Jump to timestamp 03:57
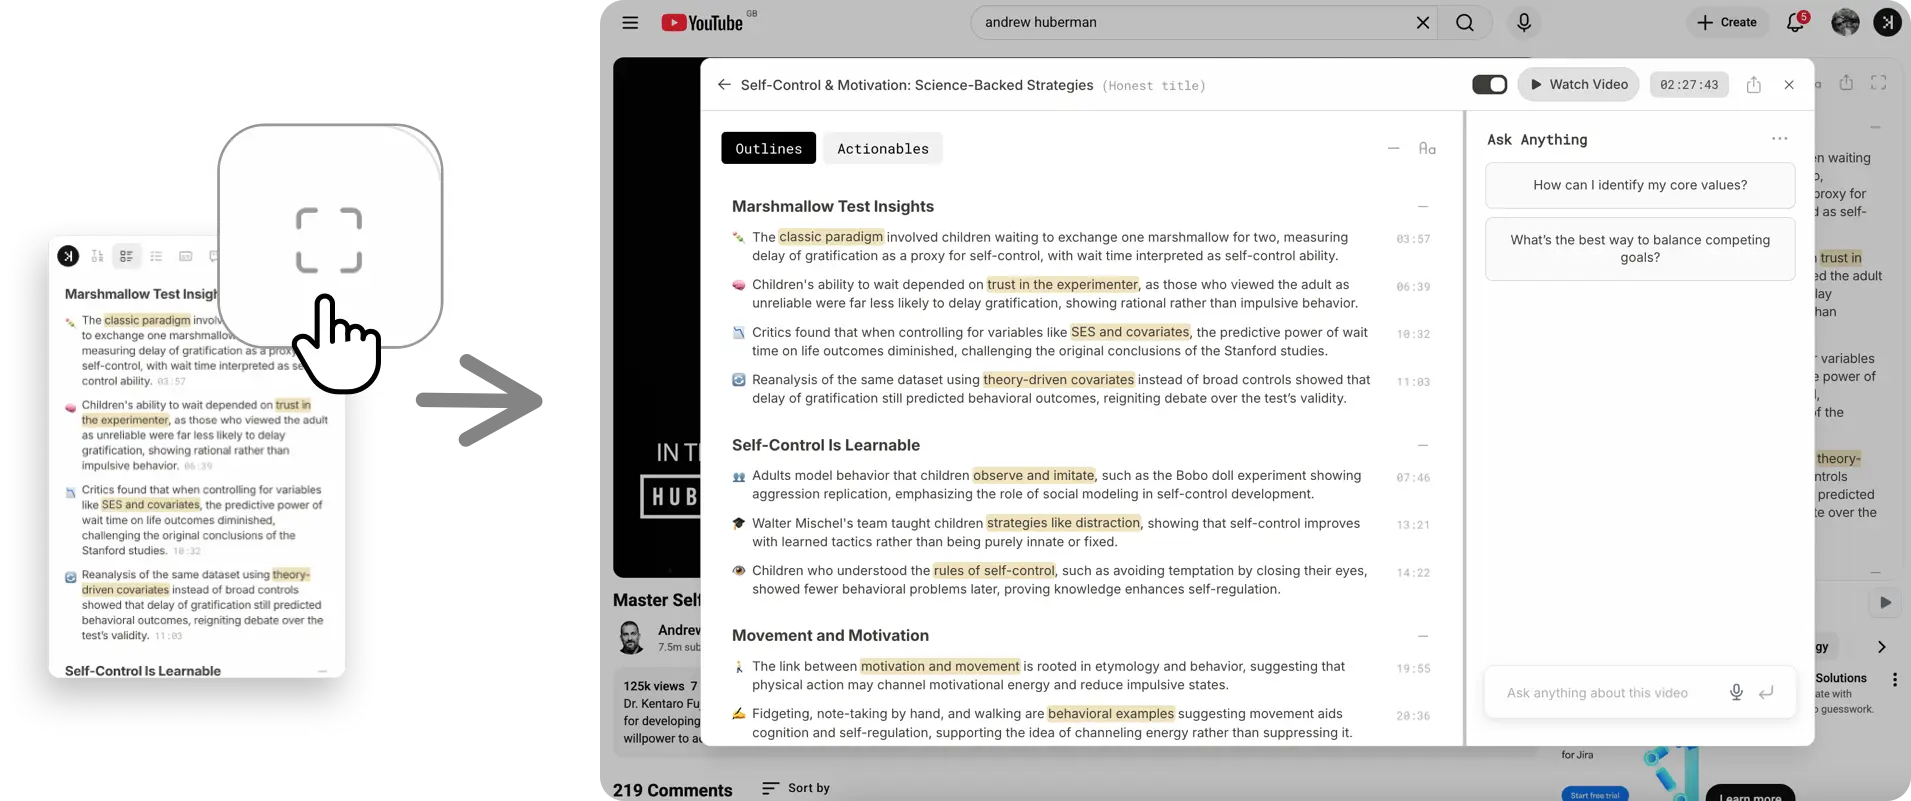 [x=1413, y=239]
